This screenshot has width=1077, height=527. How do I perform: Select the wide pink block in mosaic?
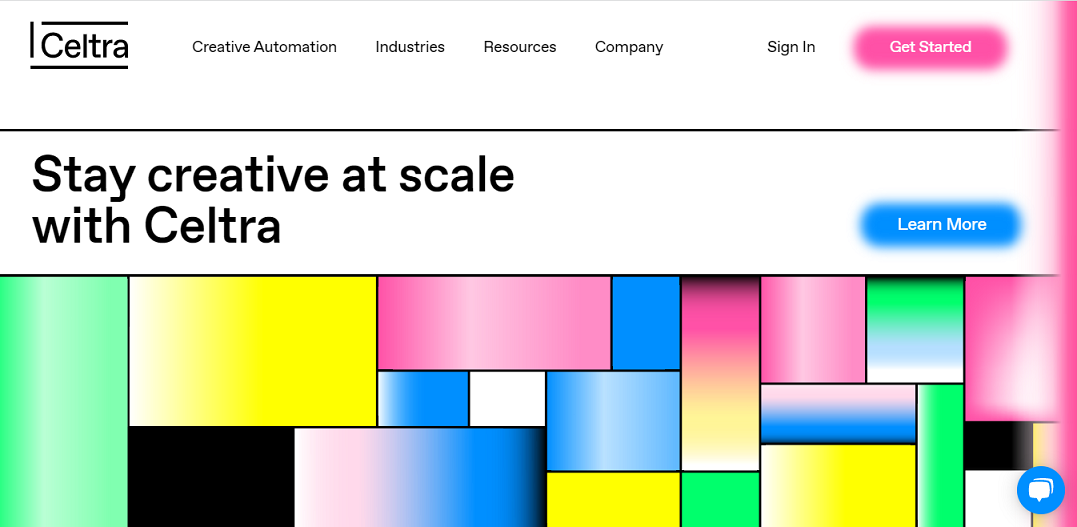[494, 323]
